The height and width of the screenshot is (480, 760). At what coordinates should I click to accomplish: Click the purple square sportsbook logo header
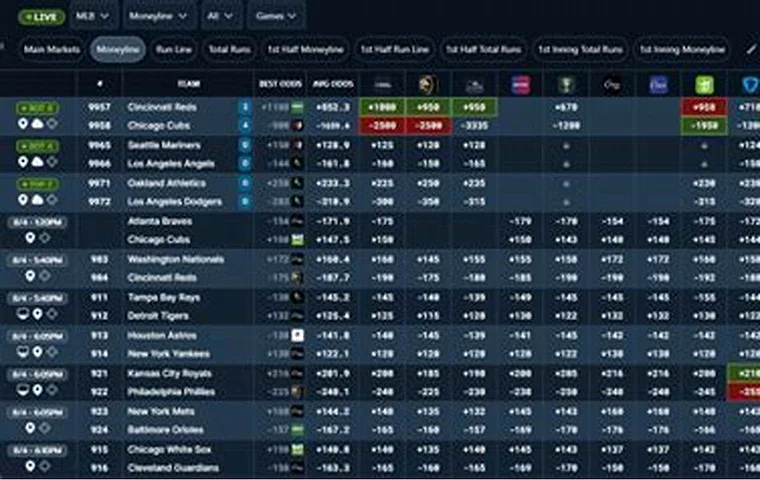coord(658,85)
